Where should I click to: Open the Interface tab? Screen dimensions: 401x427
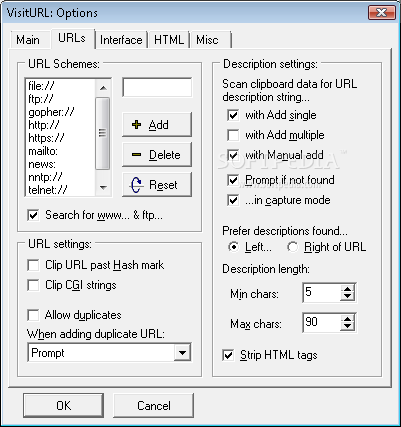pos(121,40)
